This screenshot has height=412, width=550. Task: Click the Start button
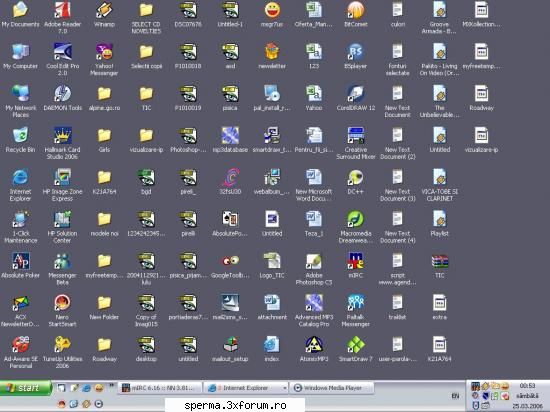[26, 388]
